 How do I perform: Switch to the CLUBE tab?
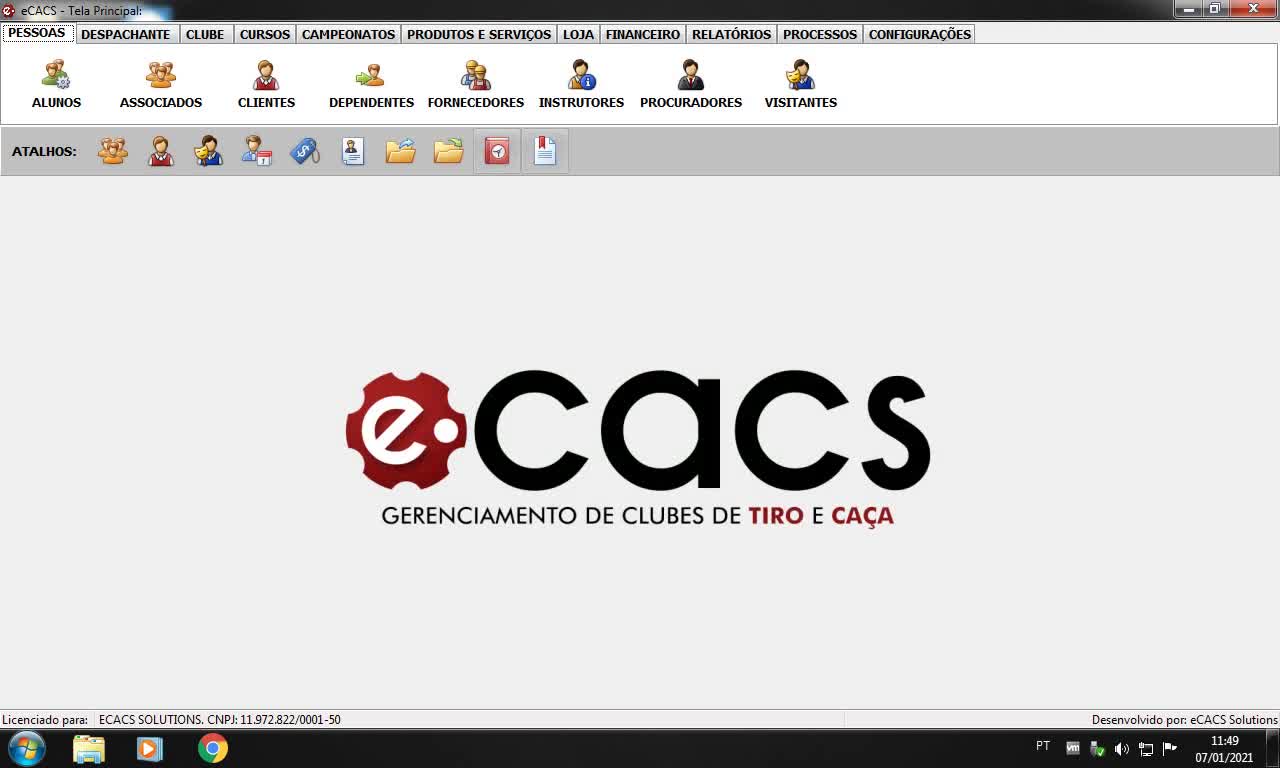coord(205,34)
